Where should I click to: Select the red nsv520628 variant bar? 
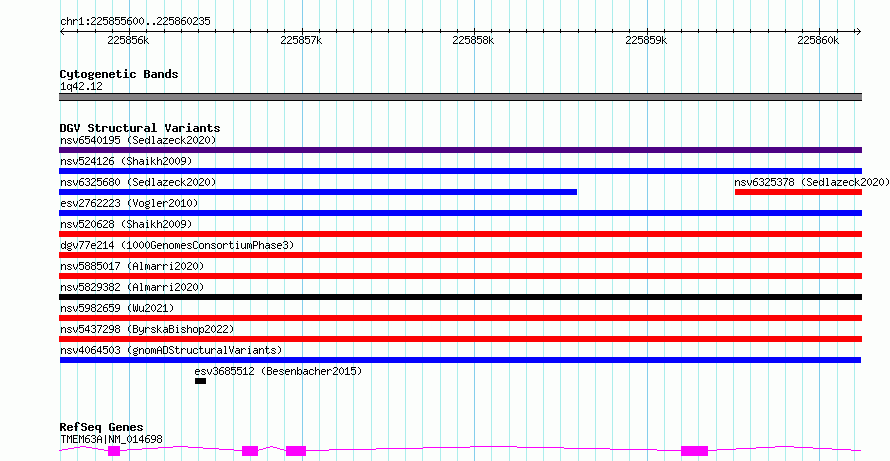[460, 234]
